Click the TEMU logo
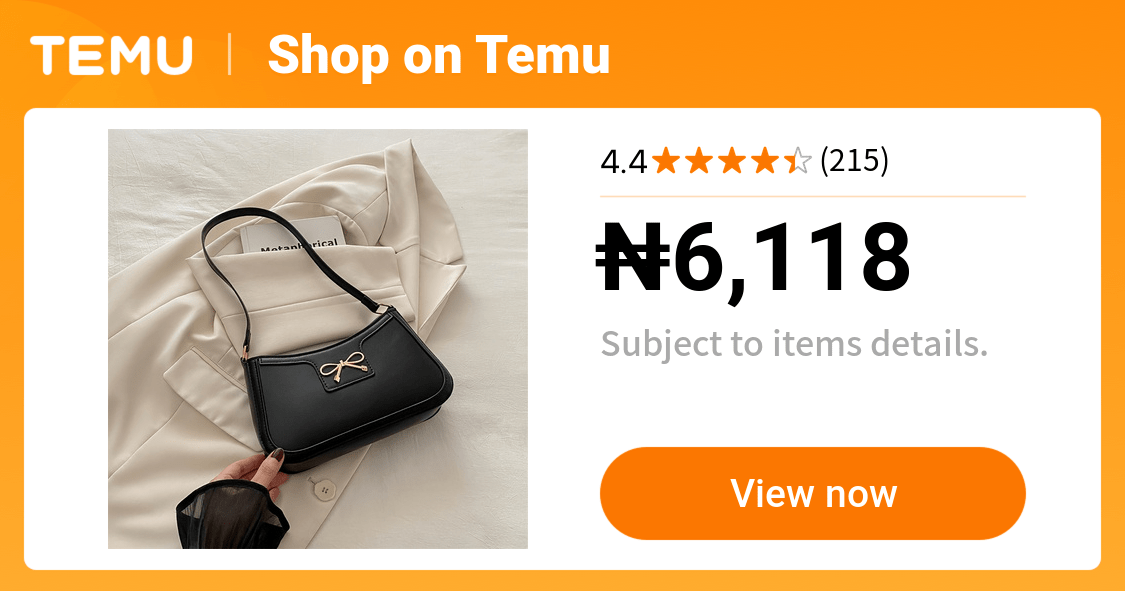The image size is (1125, 591). coord(111,55)
